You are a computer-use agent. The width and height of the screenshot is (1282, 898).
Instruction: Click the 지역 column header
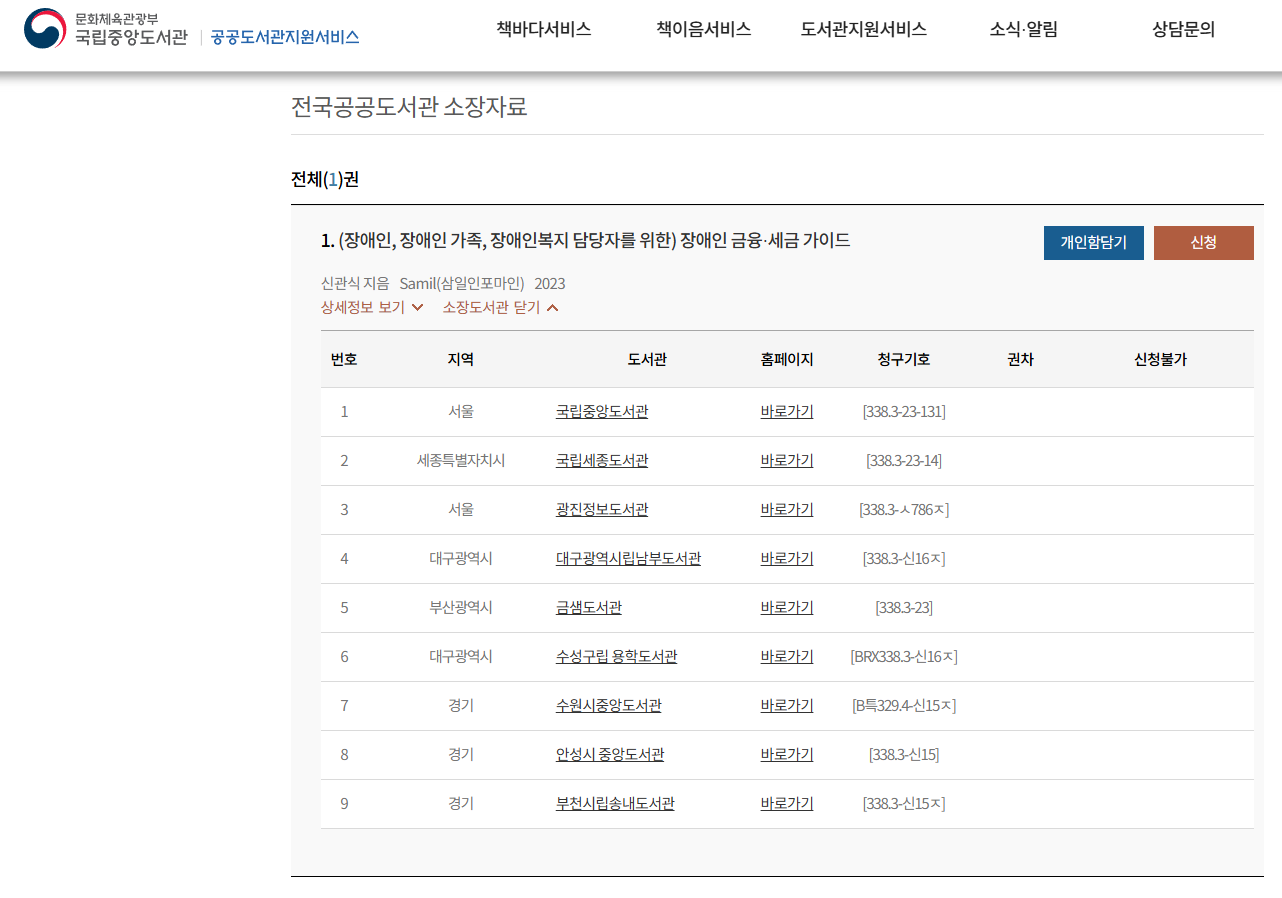[x=461, y=359]
